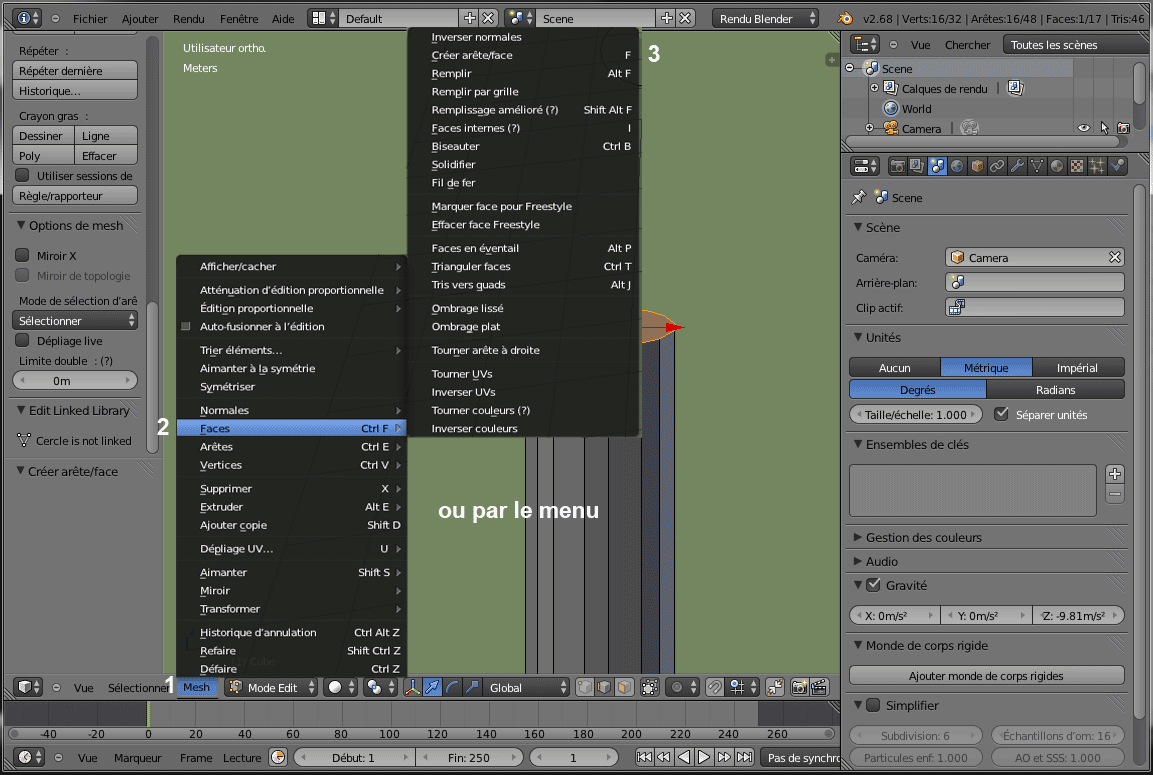This screenshot has width=1153, height=775.
Task: Open the Fenêtre menu
Action: click(239, 18)
